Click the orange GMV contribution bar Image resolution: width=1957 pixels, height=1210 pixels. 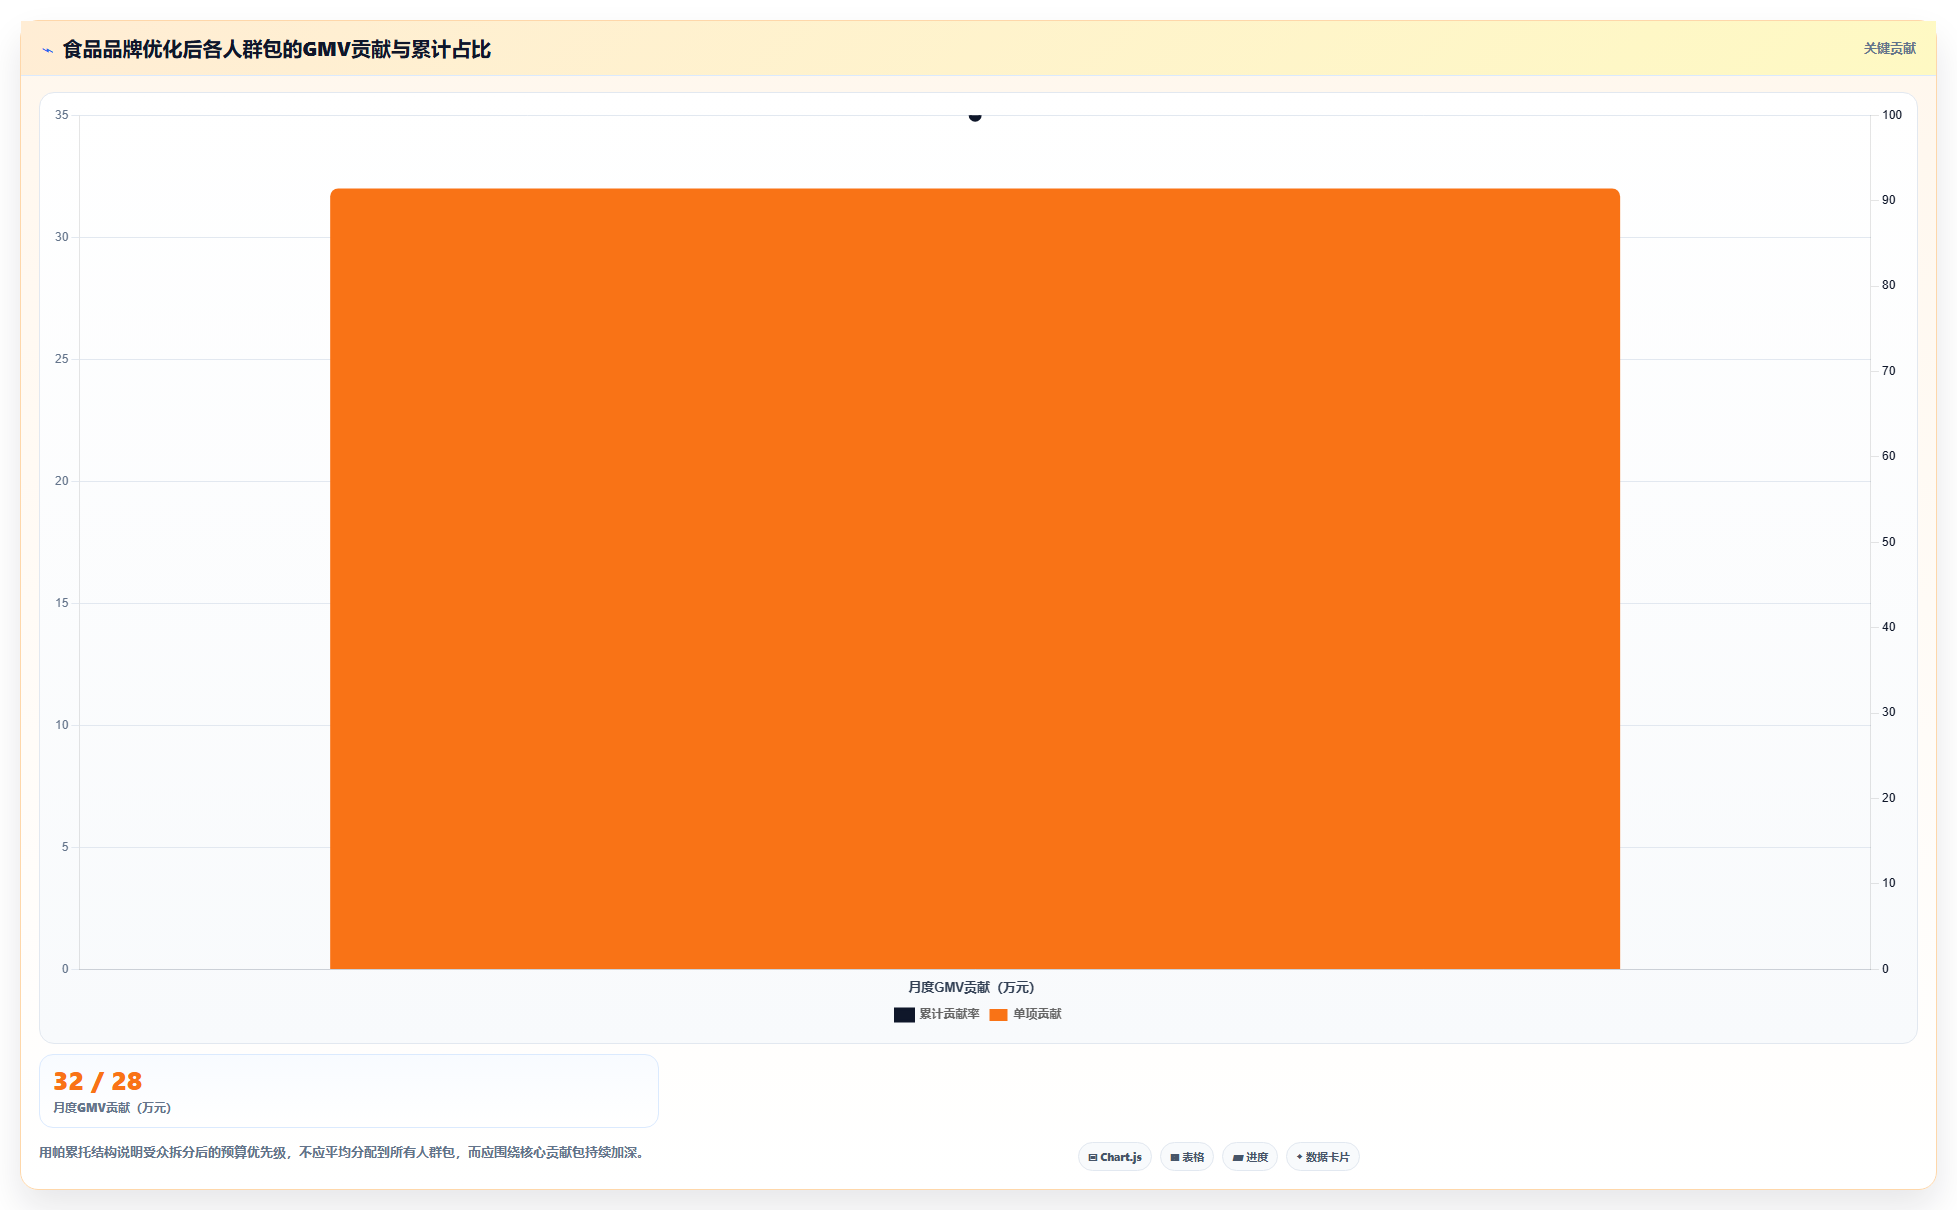click(x=975, y=578)
